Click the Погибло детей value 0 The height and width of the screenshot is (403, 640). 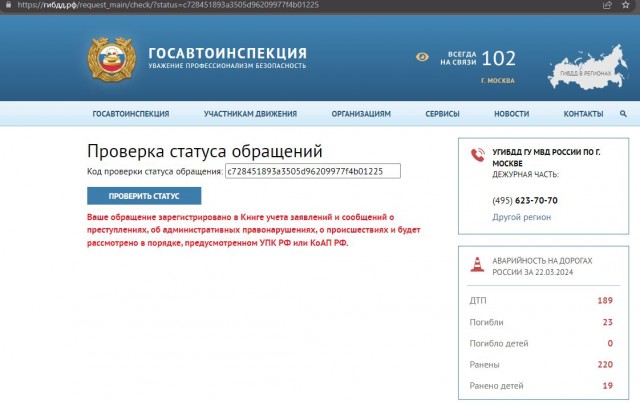pos(610,343)
